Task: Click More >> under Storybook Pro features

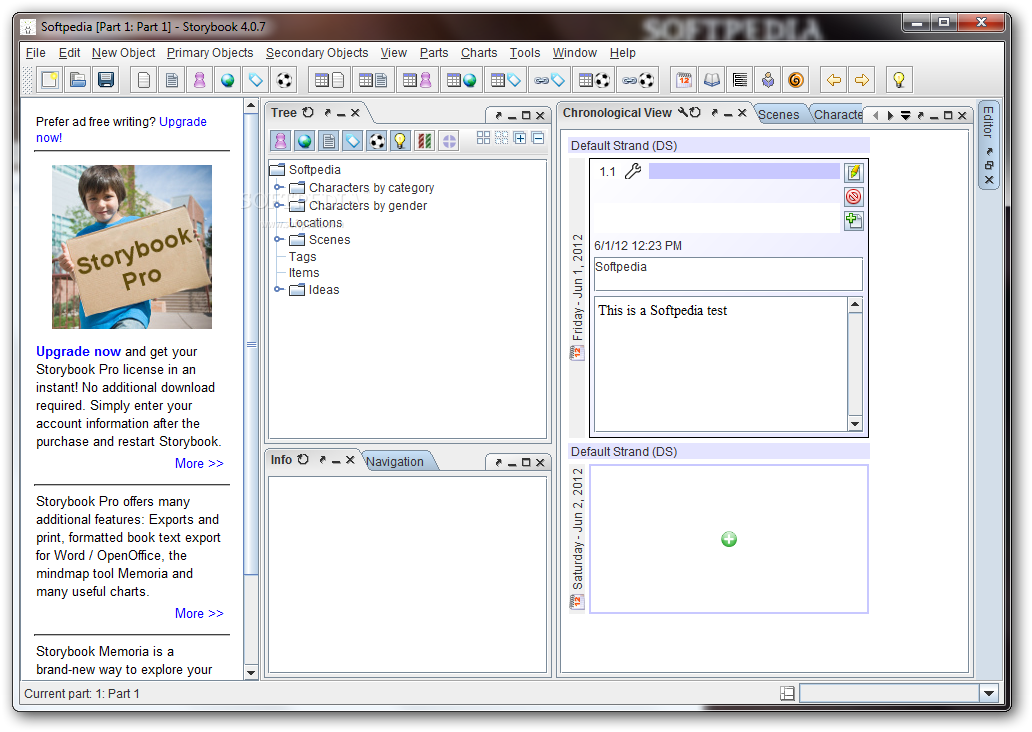Action: point(199,614)
